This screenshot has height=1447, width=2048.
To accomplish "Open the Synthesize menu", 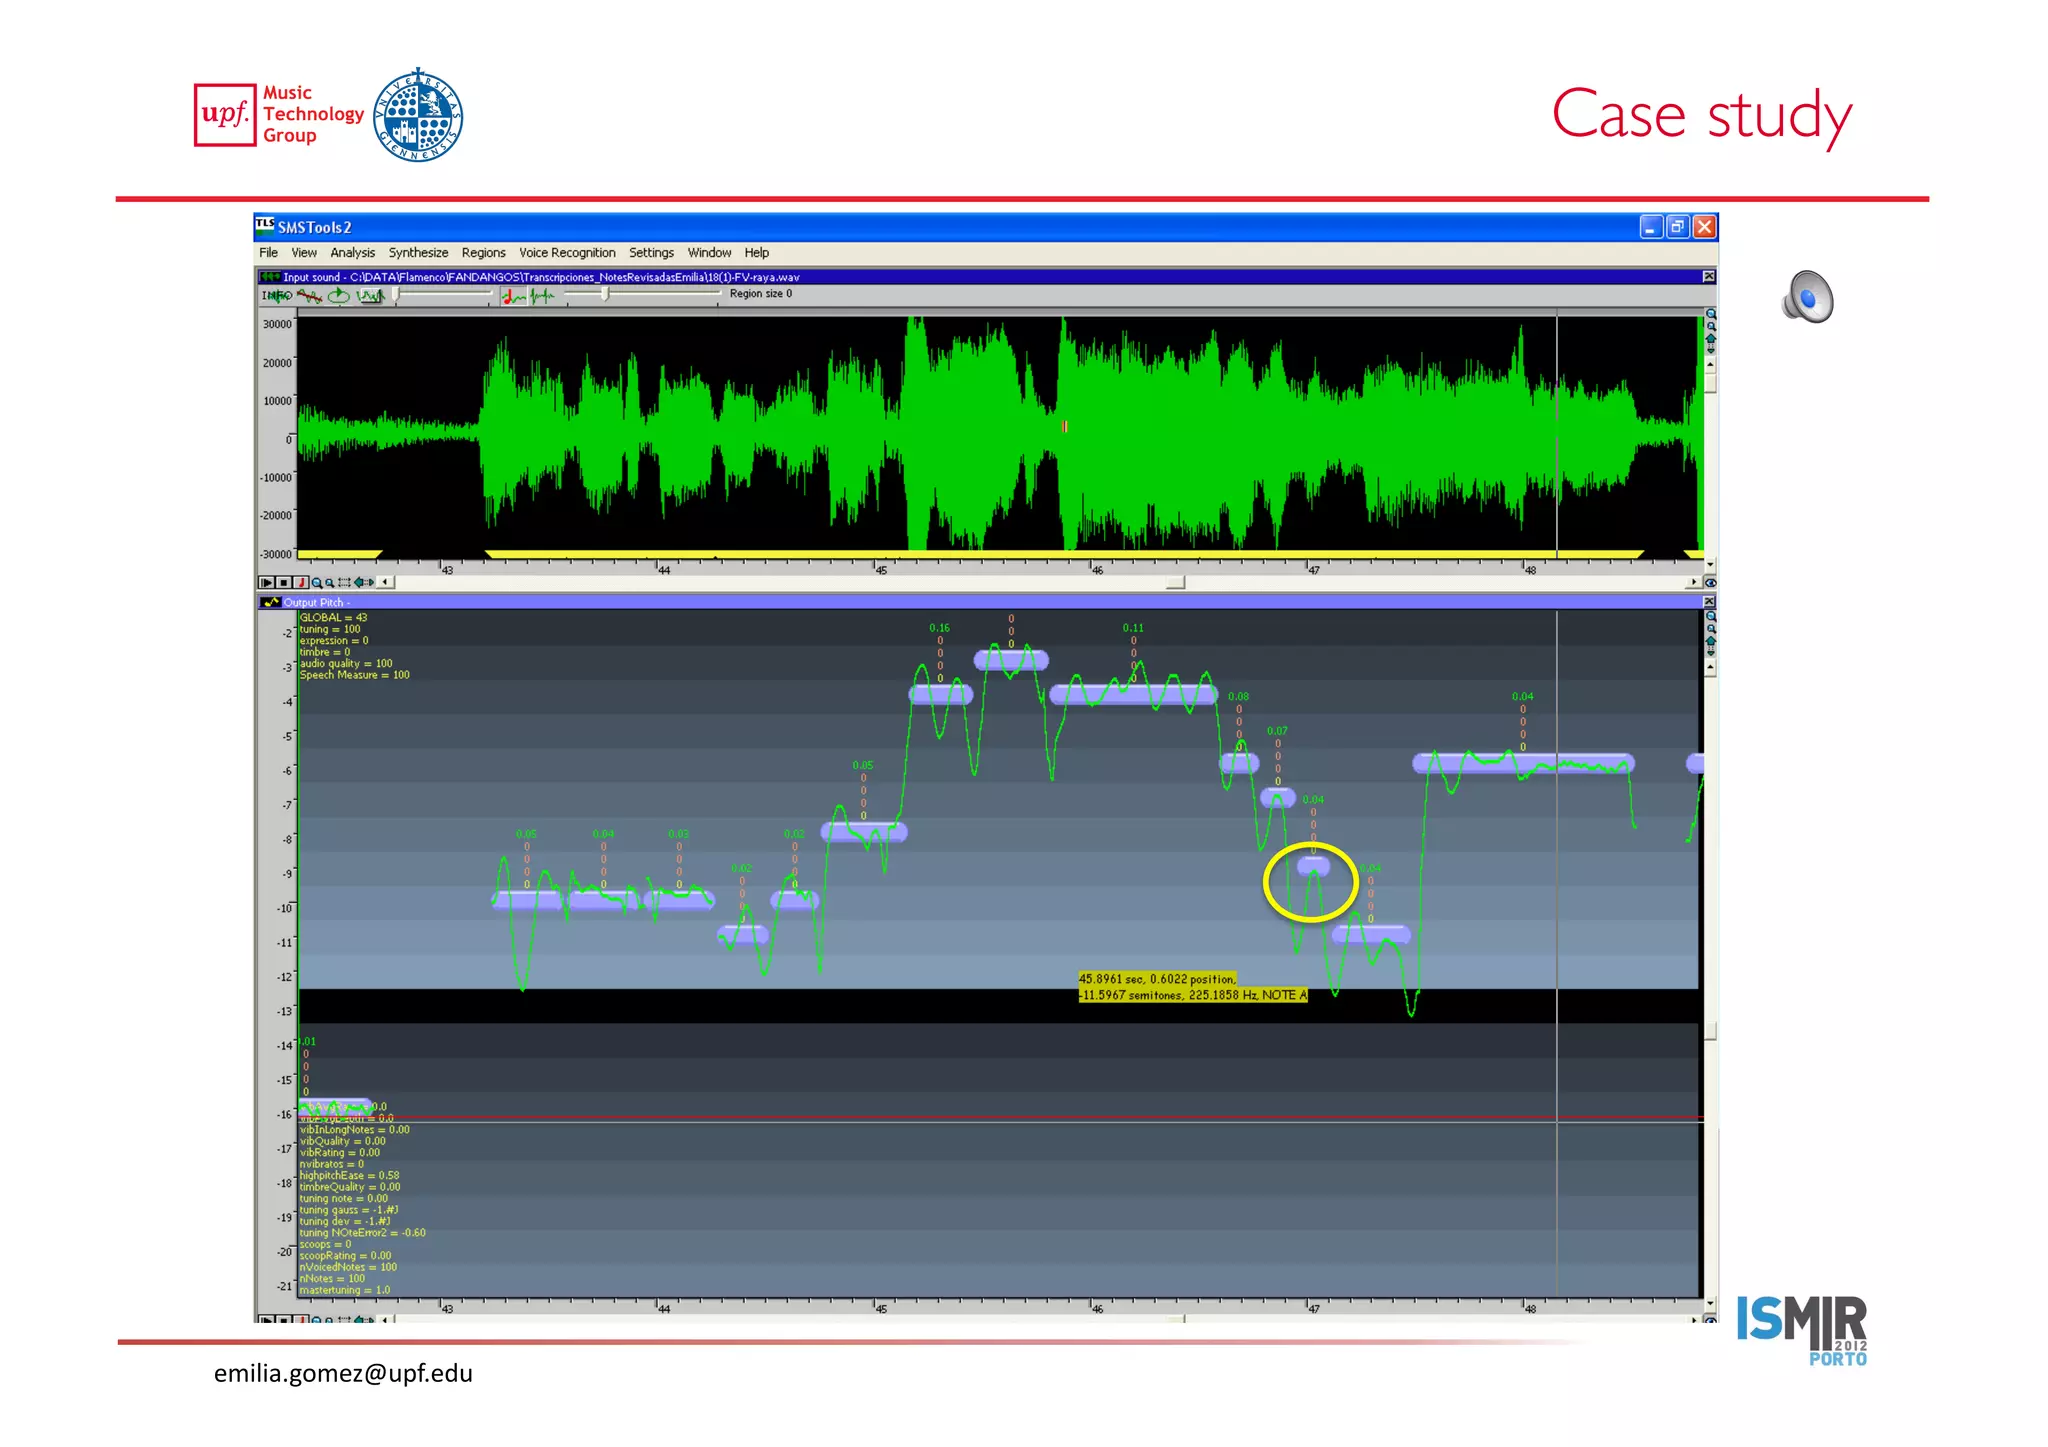I will 418,253.
